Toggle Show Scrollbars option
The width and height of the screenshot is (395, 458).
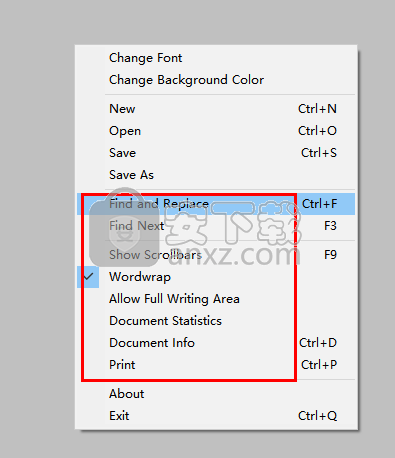[216, 255]
